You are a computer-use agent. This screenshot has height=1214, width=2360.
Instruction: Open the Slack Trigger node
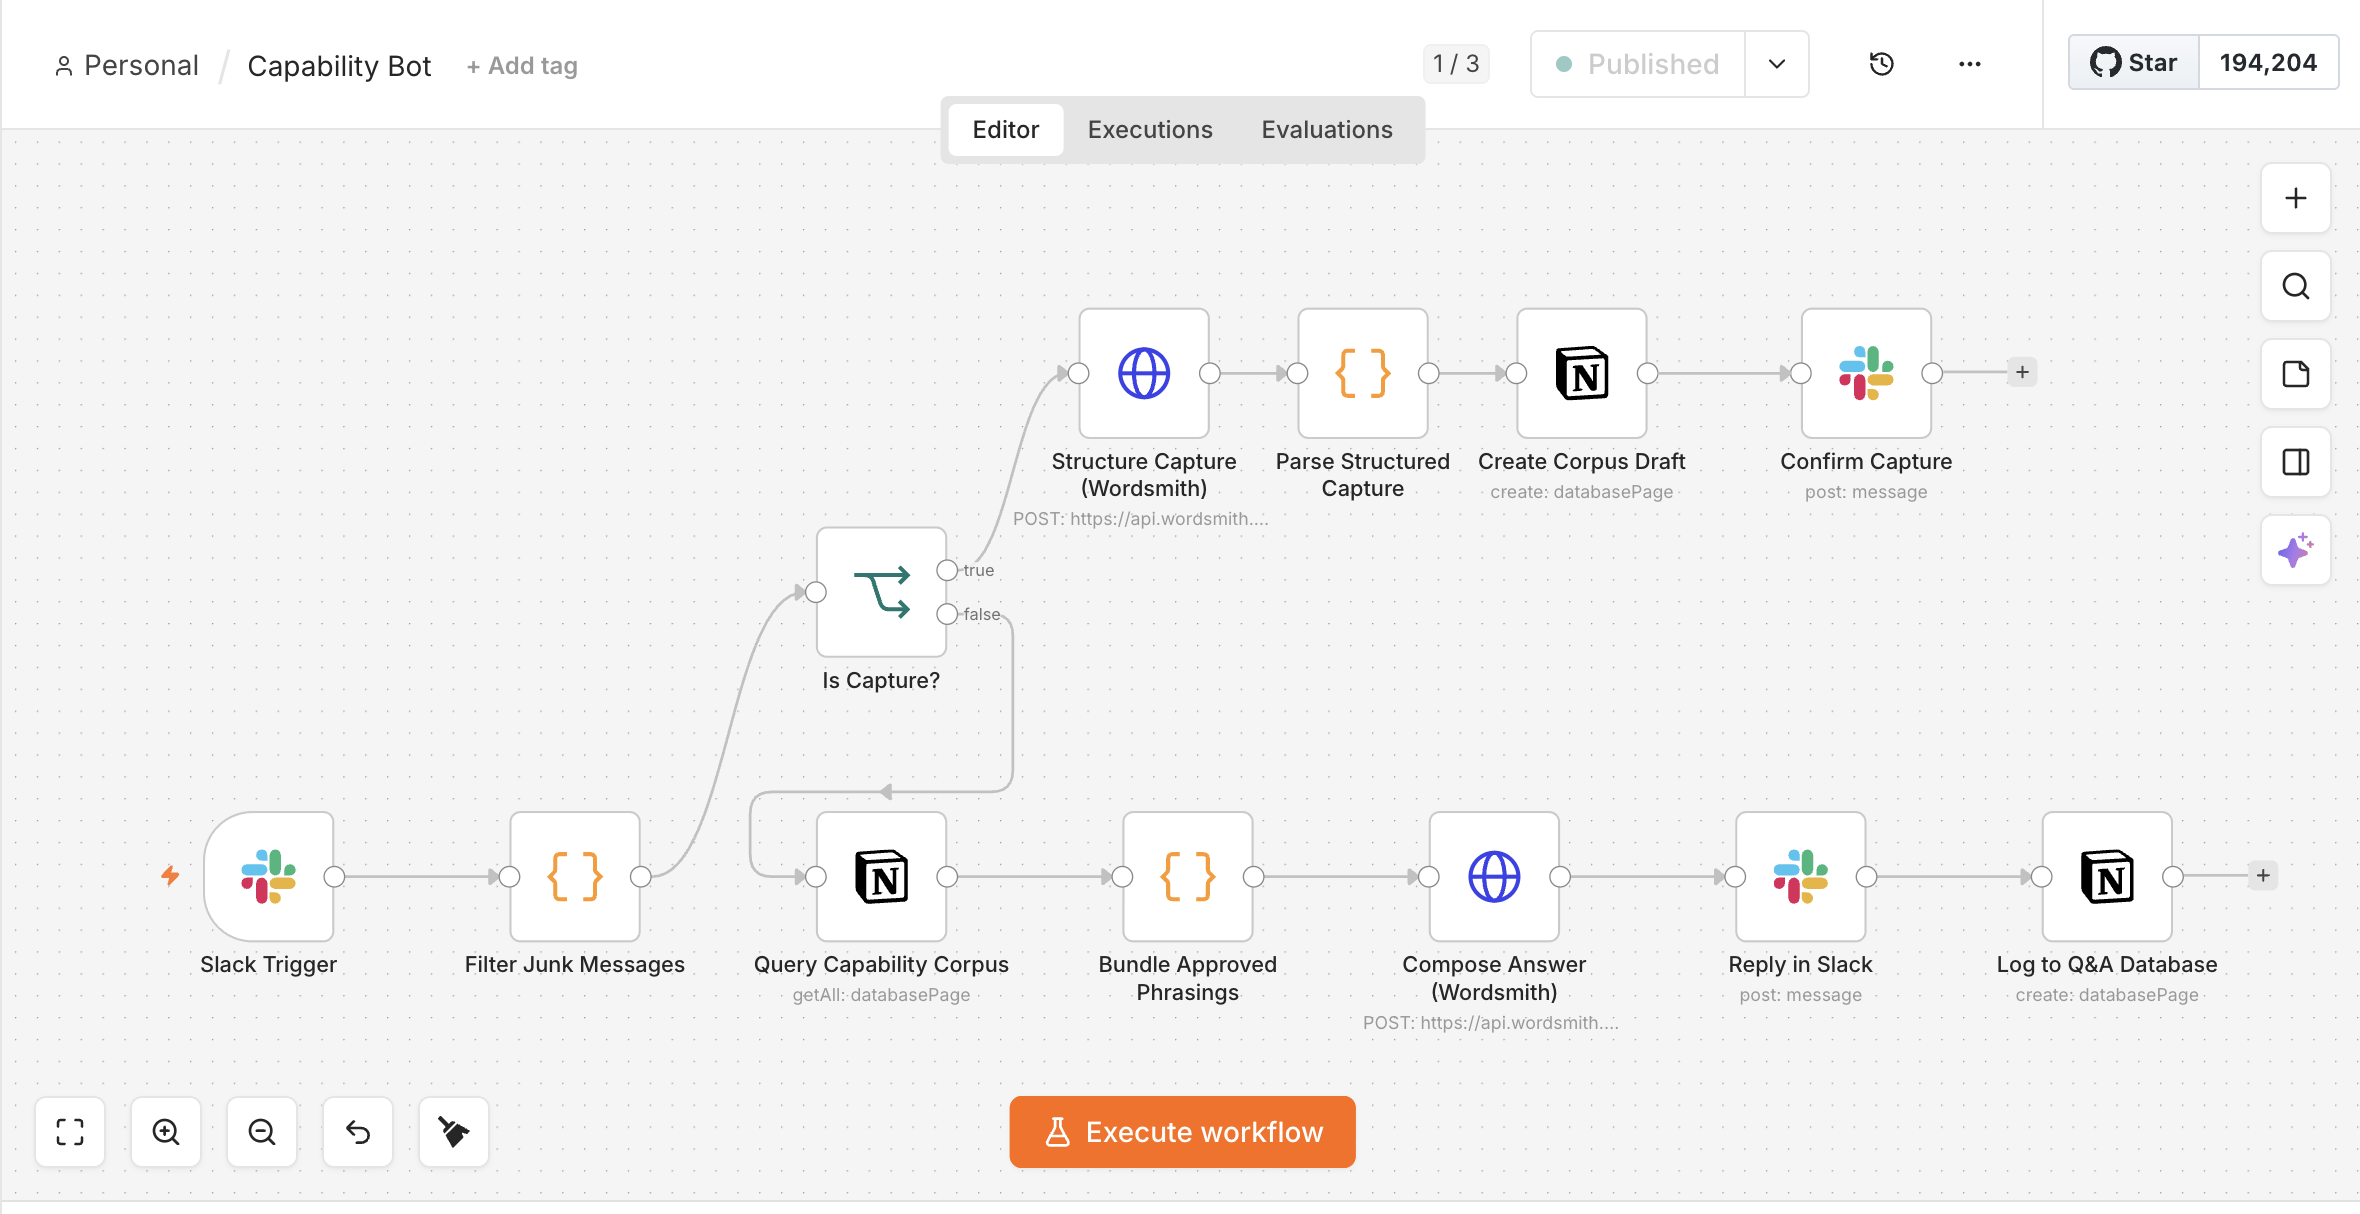(268, 876)
